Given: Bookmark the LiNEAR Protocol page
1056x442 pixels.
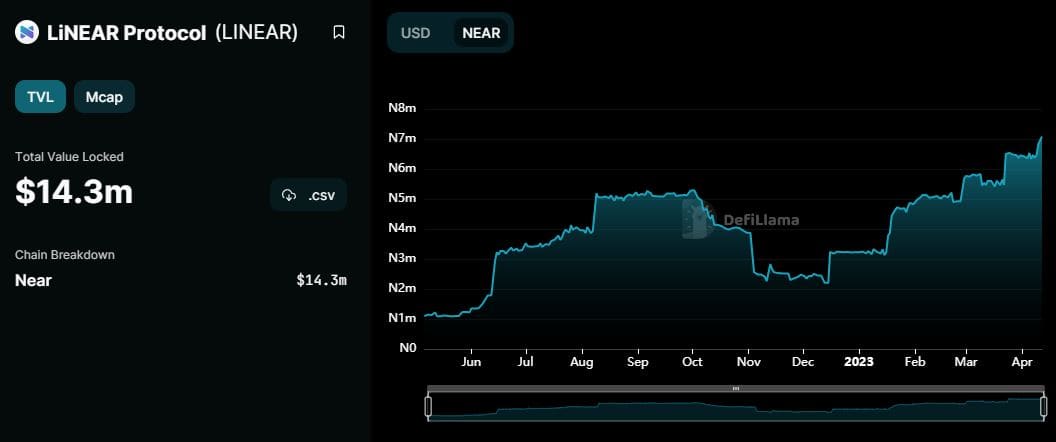Looking at the screenshot, I should [339, 32].
